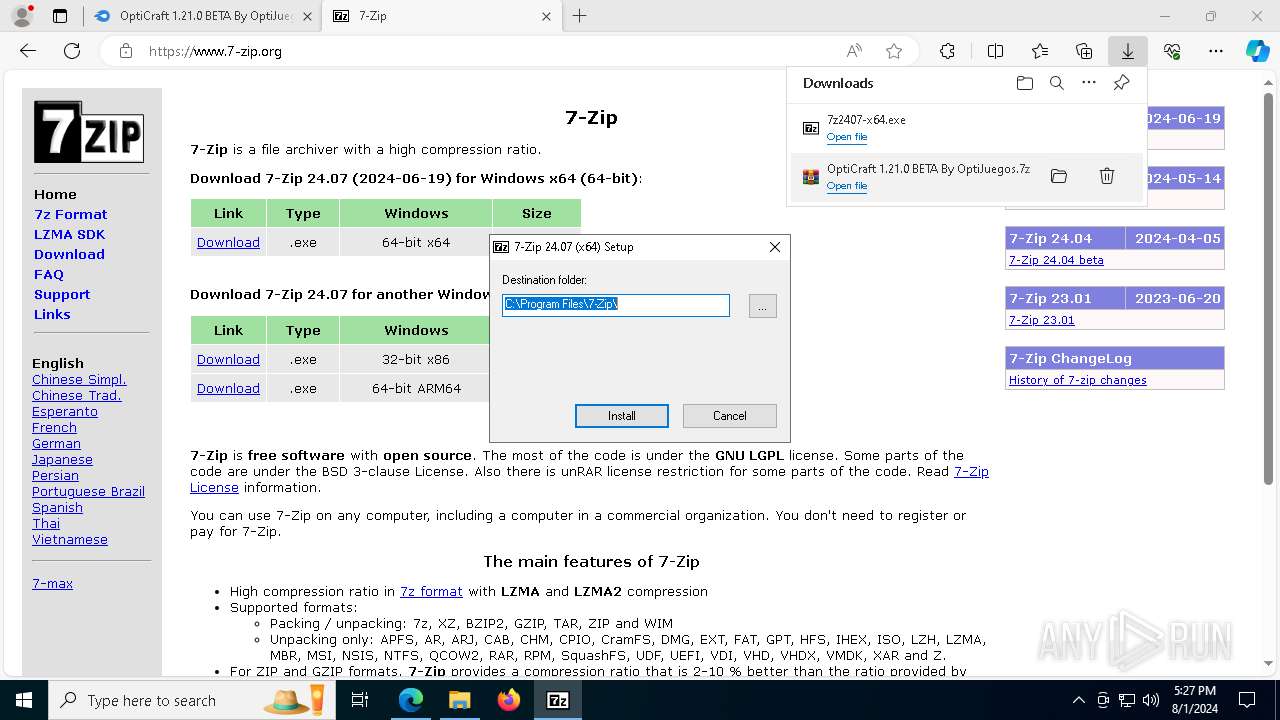Open Support page link
1280x720 pixels.
[62, 294]
